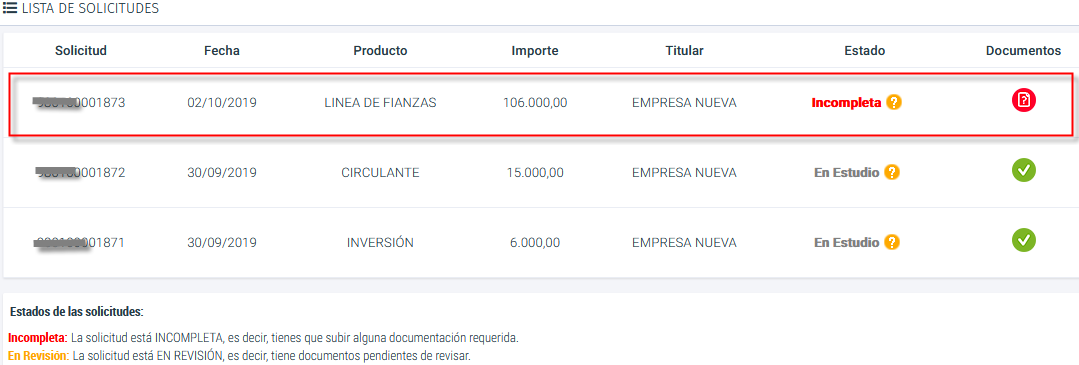The width and height of the screenshot is (1079, 365).
Task: Click help icon beside Circulante's En Estudio
Action: pos(892,172)
